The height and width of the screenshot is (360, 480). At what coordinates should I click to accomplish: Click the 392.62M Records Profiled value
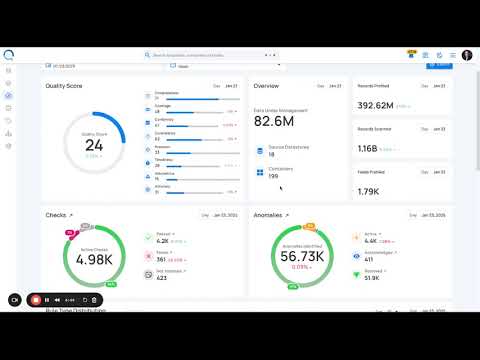pyautogui.click(x=375, y=106)
